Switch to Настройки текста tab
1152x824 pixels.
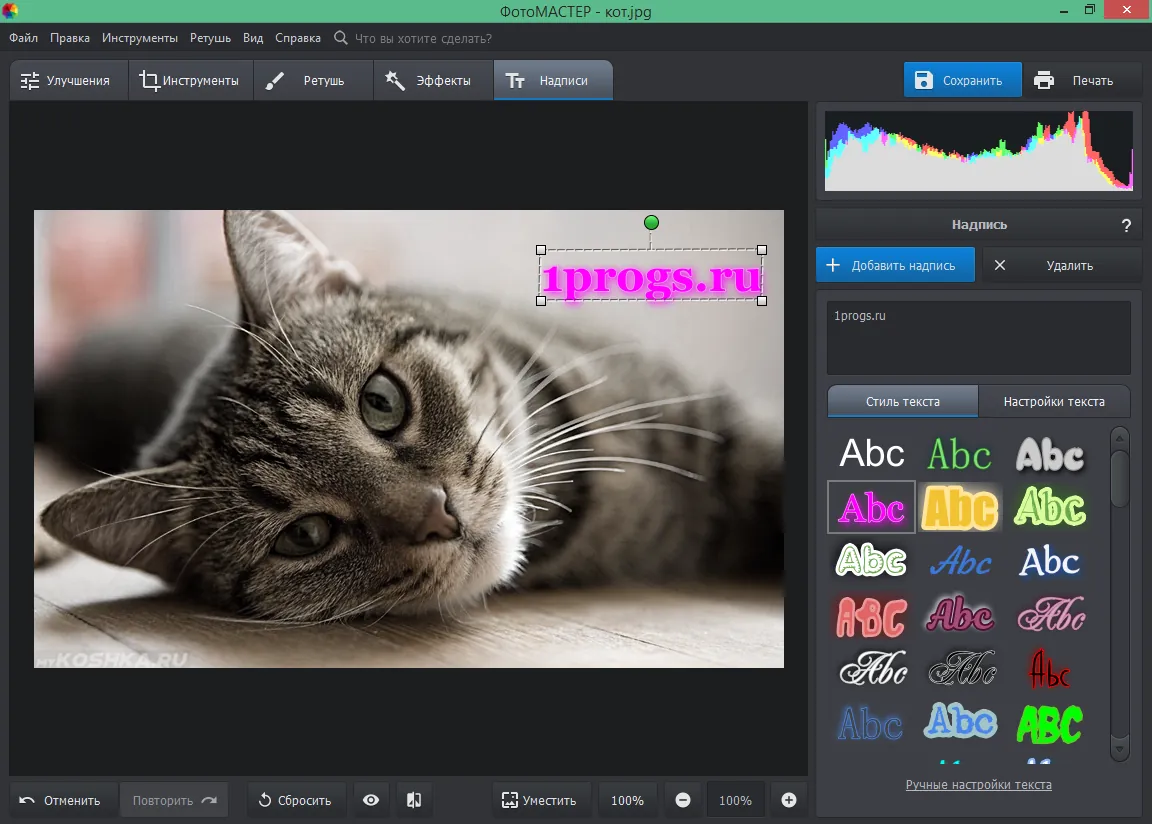tap(1054, 402)
